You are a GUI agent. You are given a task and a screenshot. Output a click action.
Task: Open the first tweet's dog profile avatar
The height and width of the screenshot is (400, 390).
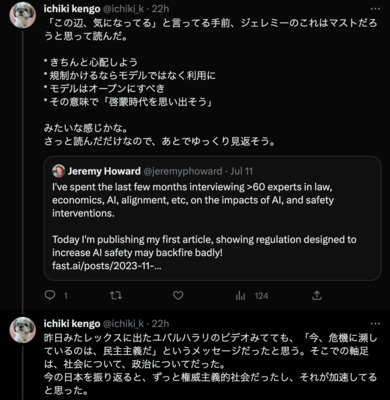coord(23,15)
